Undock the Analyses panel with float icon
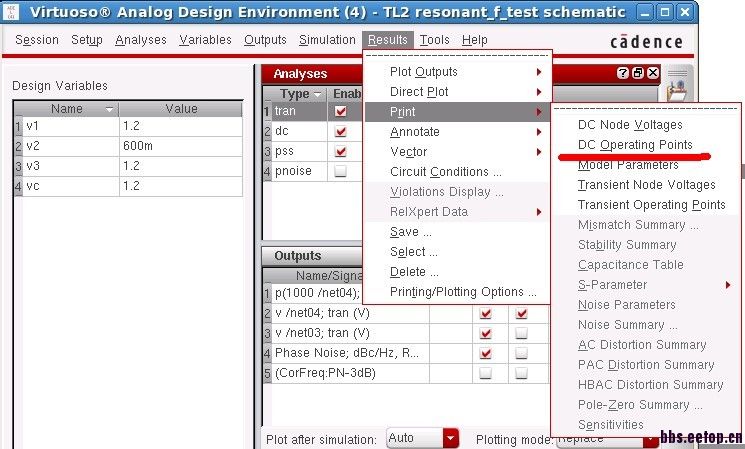 (638, 73)
